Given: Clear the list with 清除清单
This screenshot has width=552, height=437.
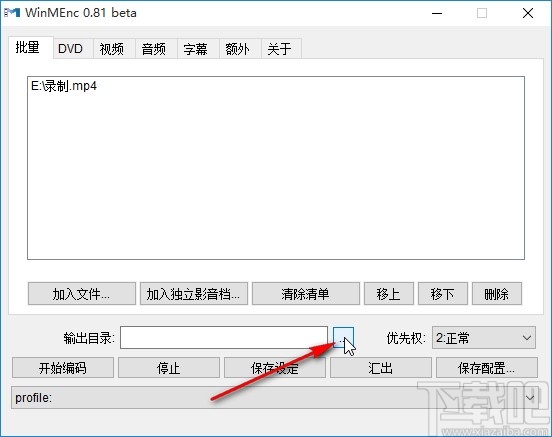Looking at the screenshot, I should [x=306, y=293].
